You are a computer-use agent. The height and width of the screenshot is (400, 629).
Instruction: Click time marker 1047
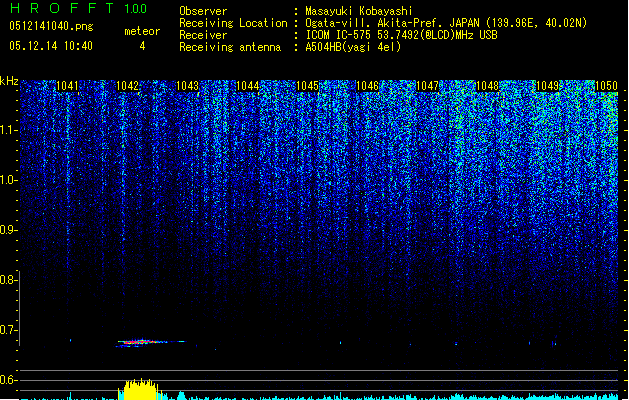(x=427, y=86)
